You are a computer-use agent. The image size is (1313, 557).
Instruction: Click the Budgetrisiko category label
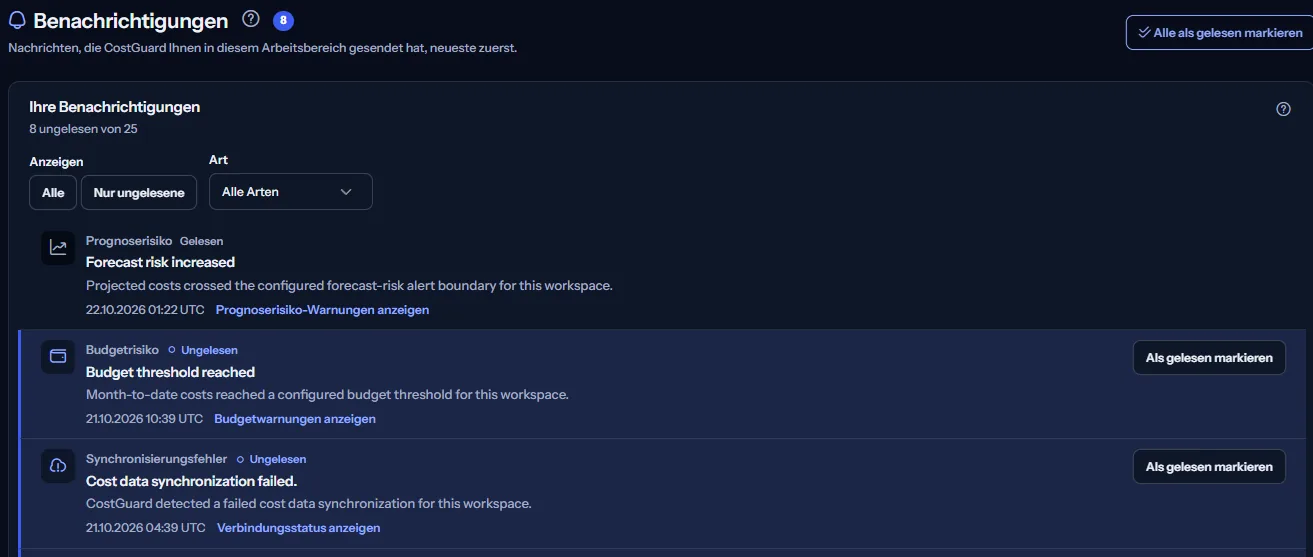(122, 350)
